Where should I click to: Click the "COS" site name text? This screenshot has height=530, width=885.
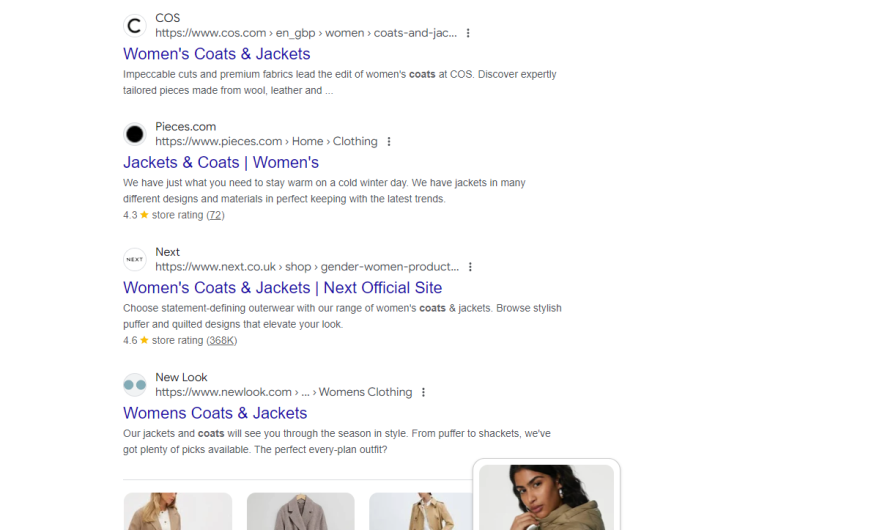pyautogui.click(x=168, y=18)
